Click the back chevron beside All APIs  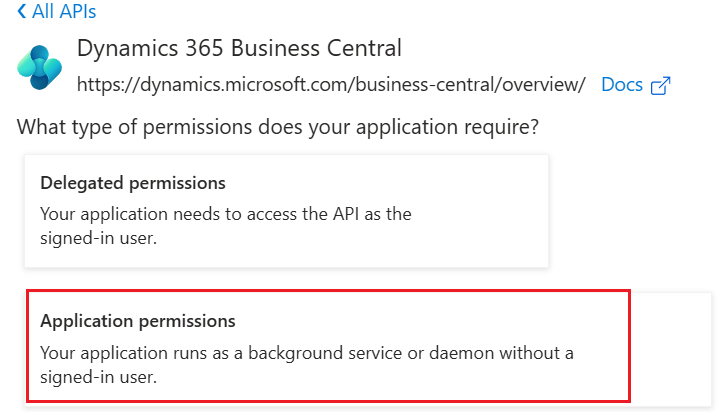(x=21, y=11)
